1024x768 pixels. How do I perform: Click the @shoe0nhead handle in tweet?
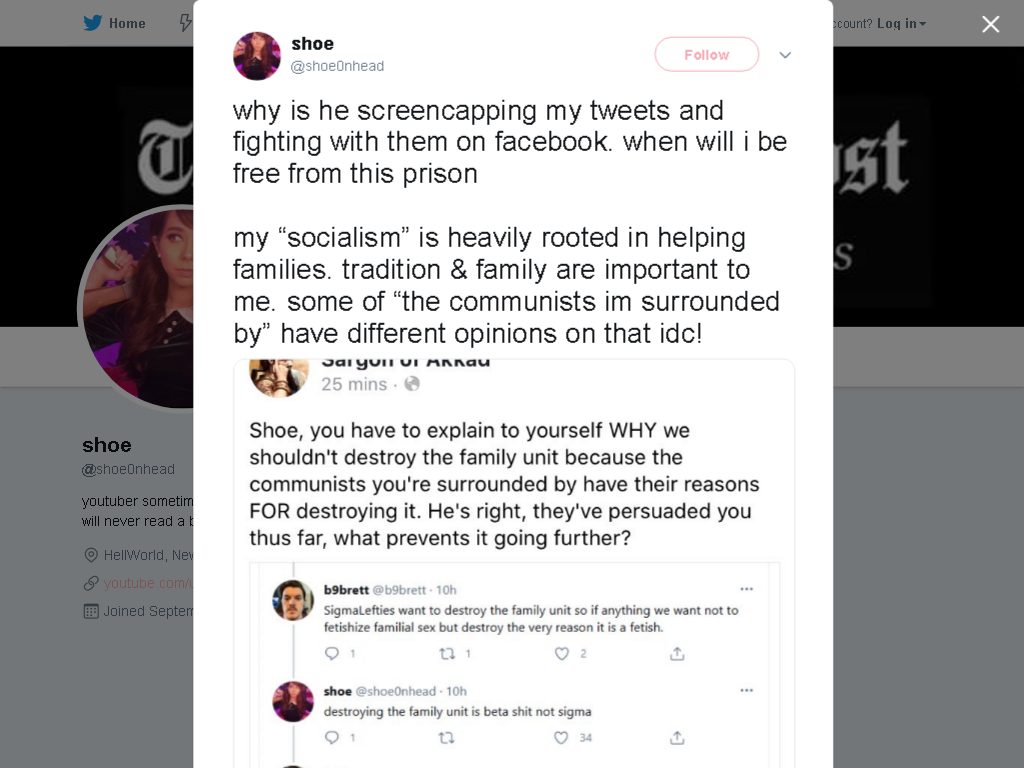337,66
